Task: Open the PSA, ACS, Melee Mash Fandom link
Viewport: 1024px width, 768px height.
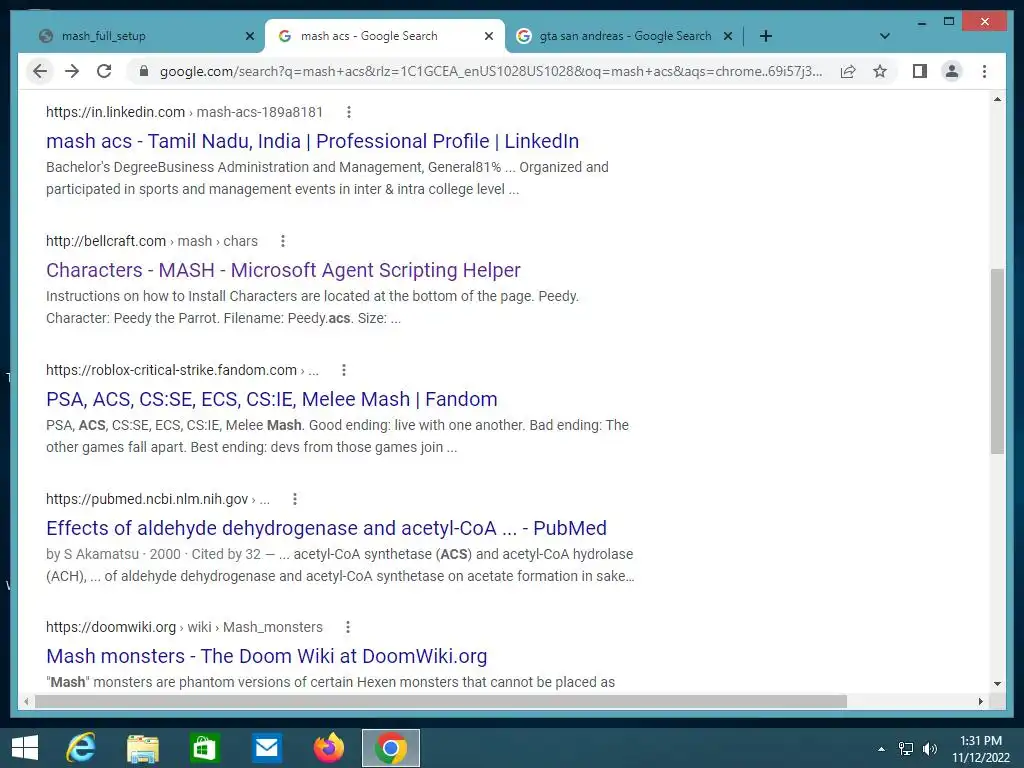Action: [272, 399]
